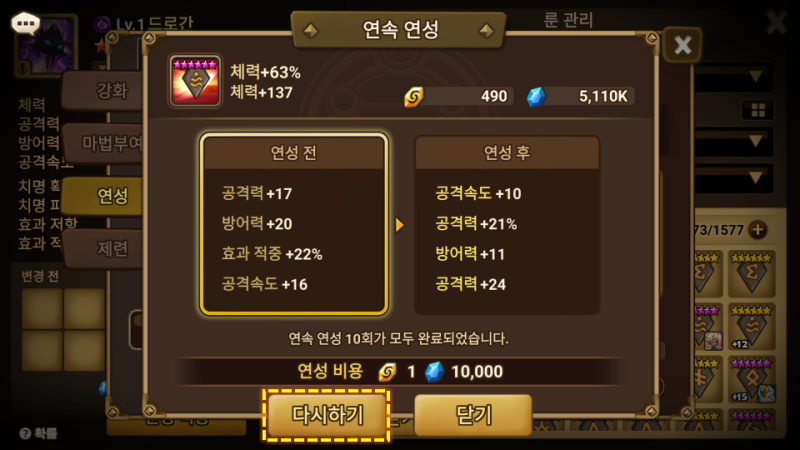Expand the top rune filter dropdown arrow
The width and height of the screenshot is (800, 450).
click(x=756, y=77)
